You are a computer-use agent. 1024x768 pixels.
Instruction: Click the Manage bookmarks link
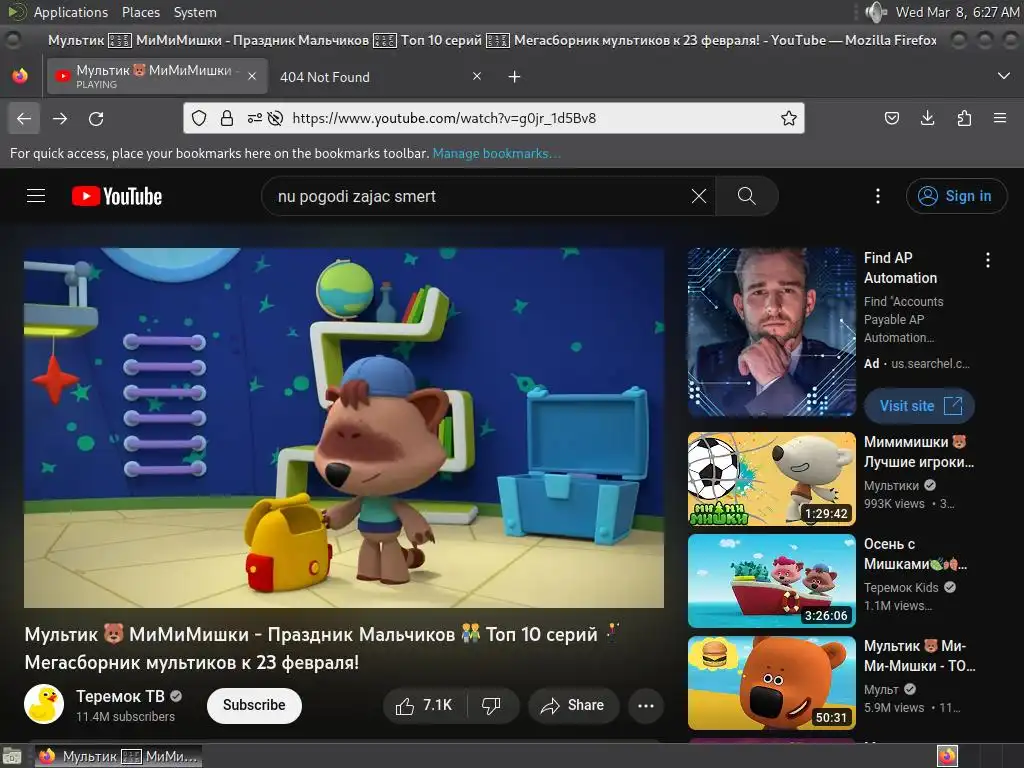[x=496, y=153]
